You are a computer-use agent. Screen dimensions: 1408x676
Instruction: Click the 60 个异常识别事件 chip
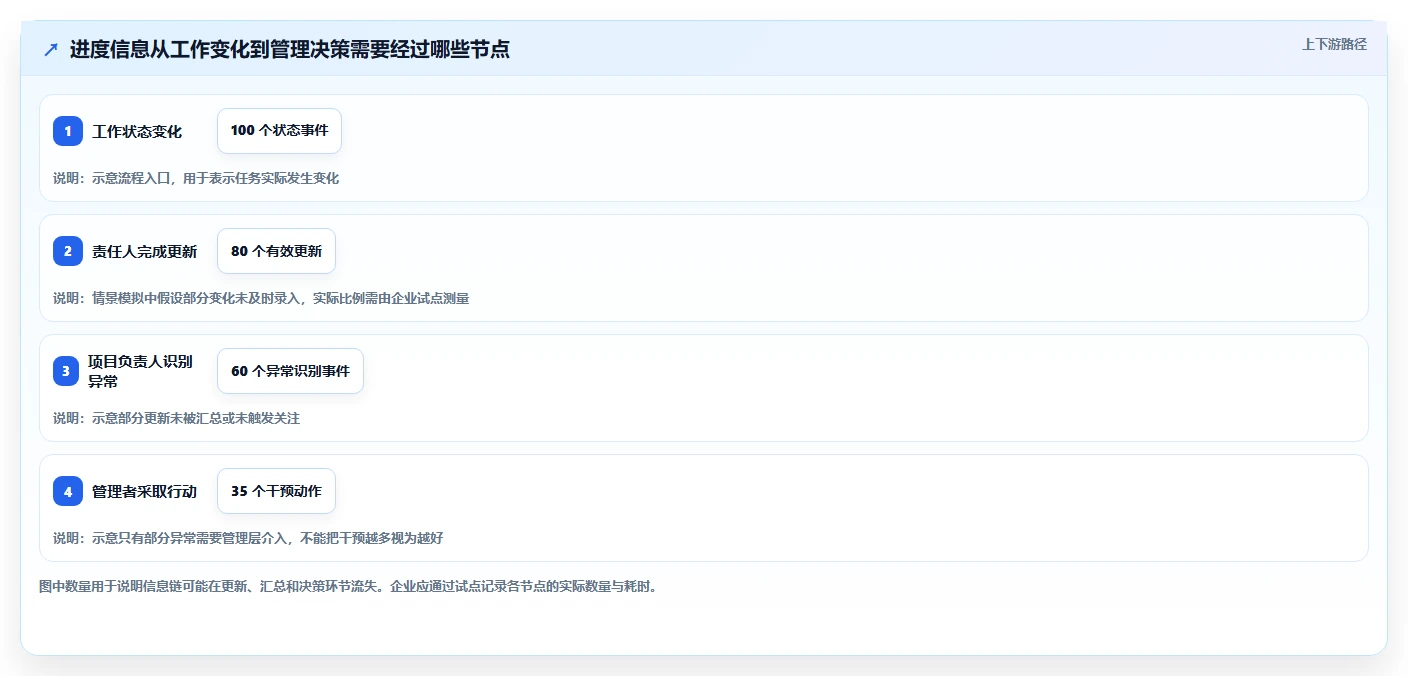coord(290,371)
